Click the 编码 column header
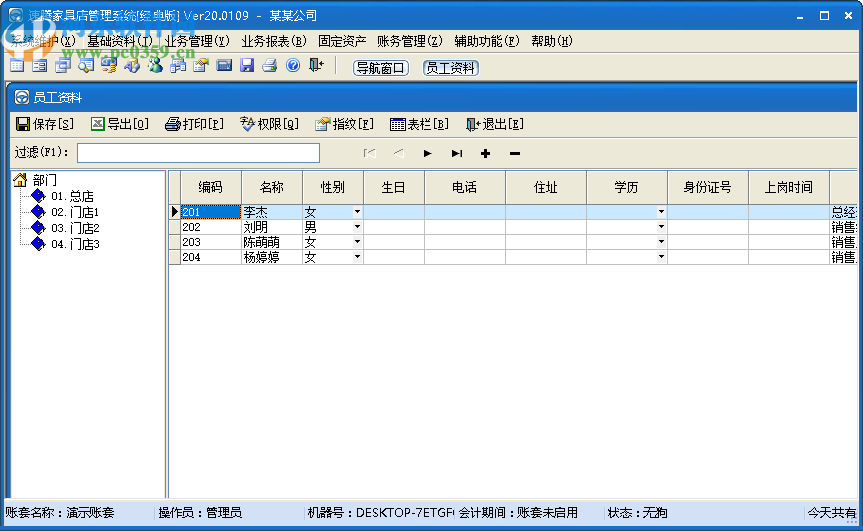This screenshot has width=863, height=531. pyautogui.click(x=211, y=188)
